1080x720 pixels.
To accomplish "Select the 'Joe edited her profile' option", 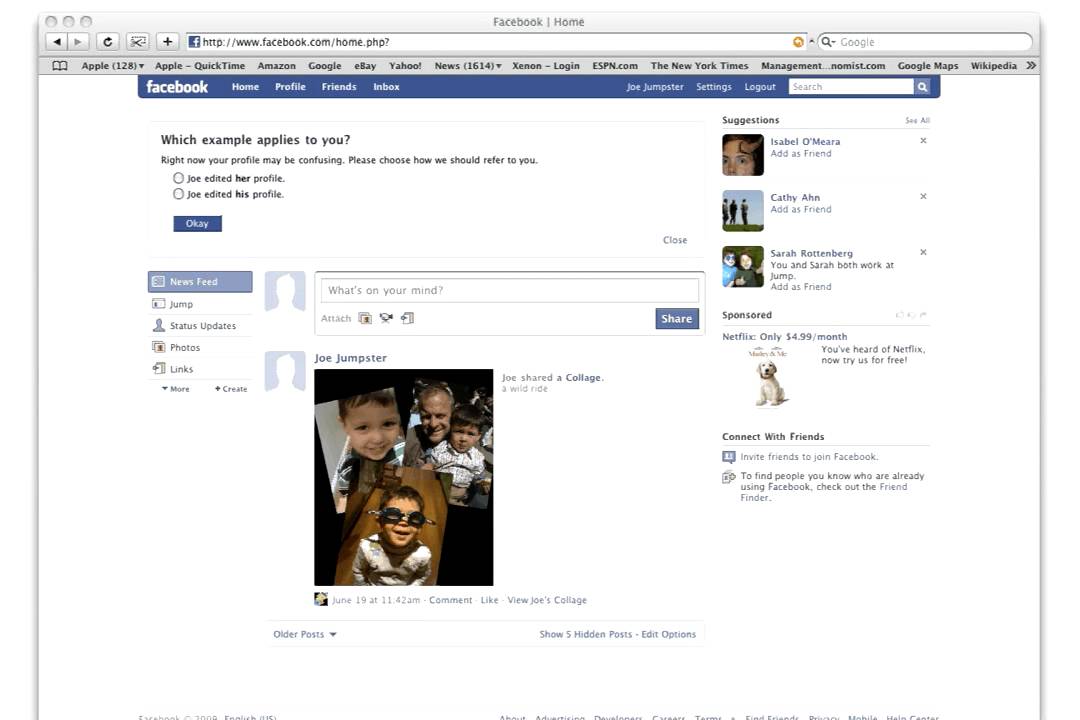I will coord(179,178).
